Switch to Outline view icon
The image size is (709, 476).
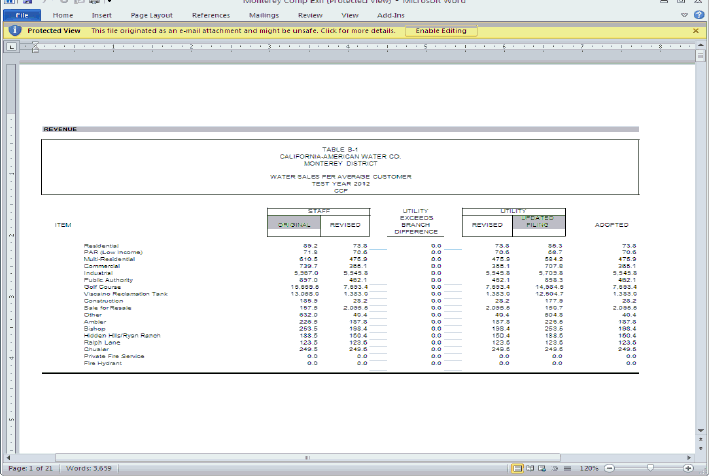point(554,468)
